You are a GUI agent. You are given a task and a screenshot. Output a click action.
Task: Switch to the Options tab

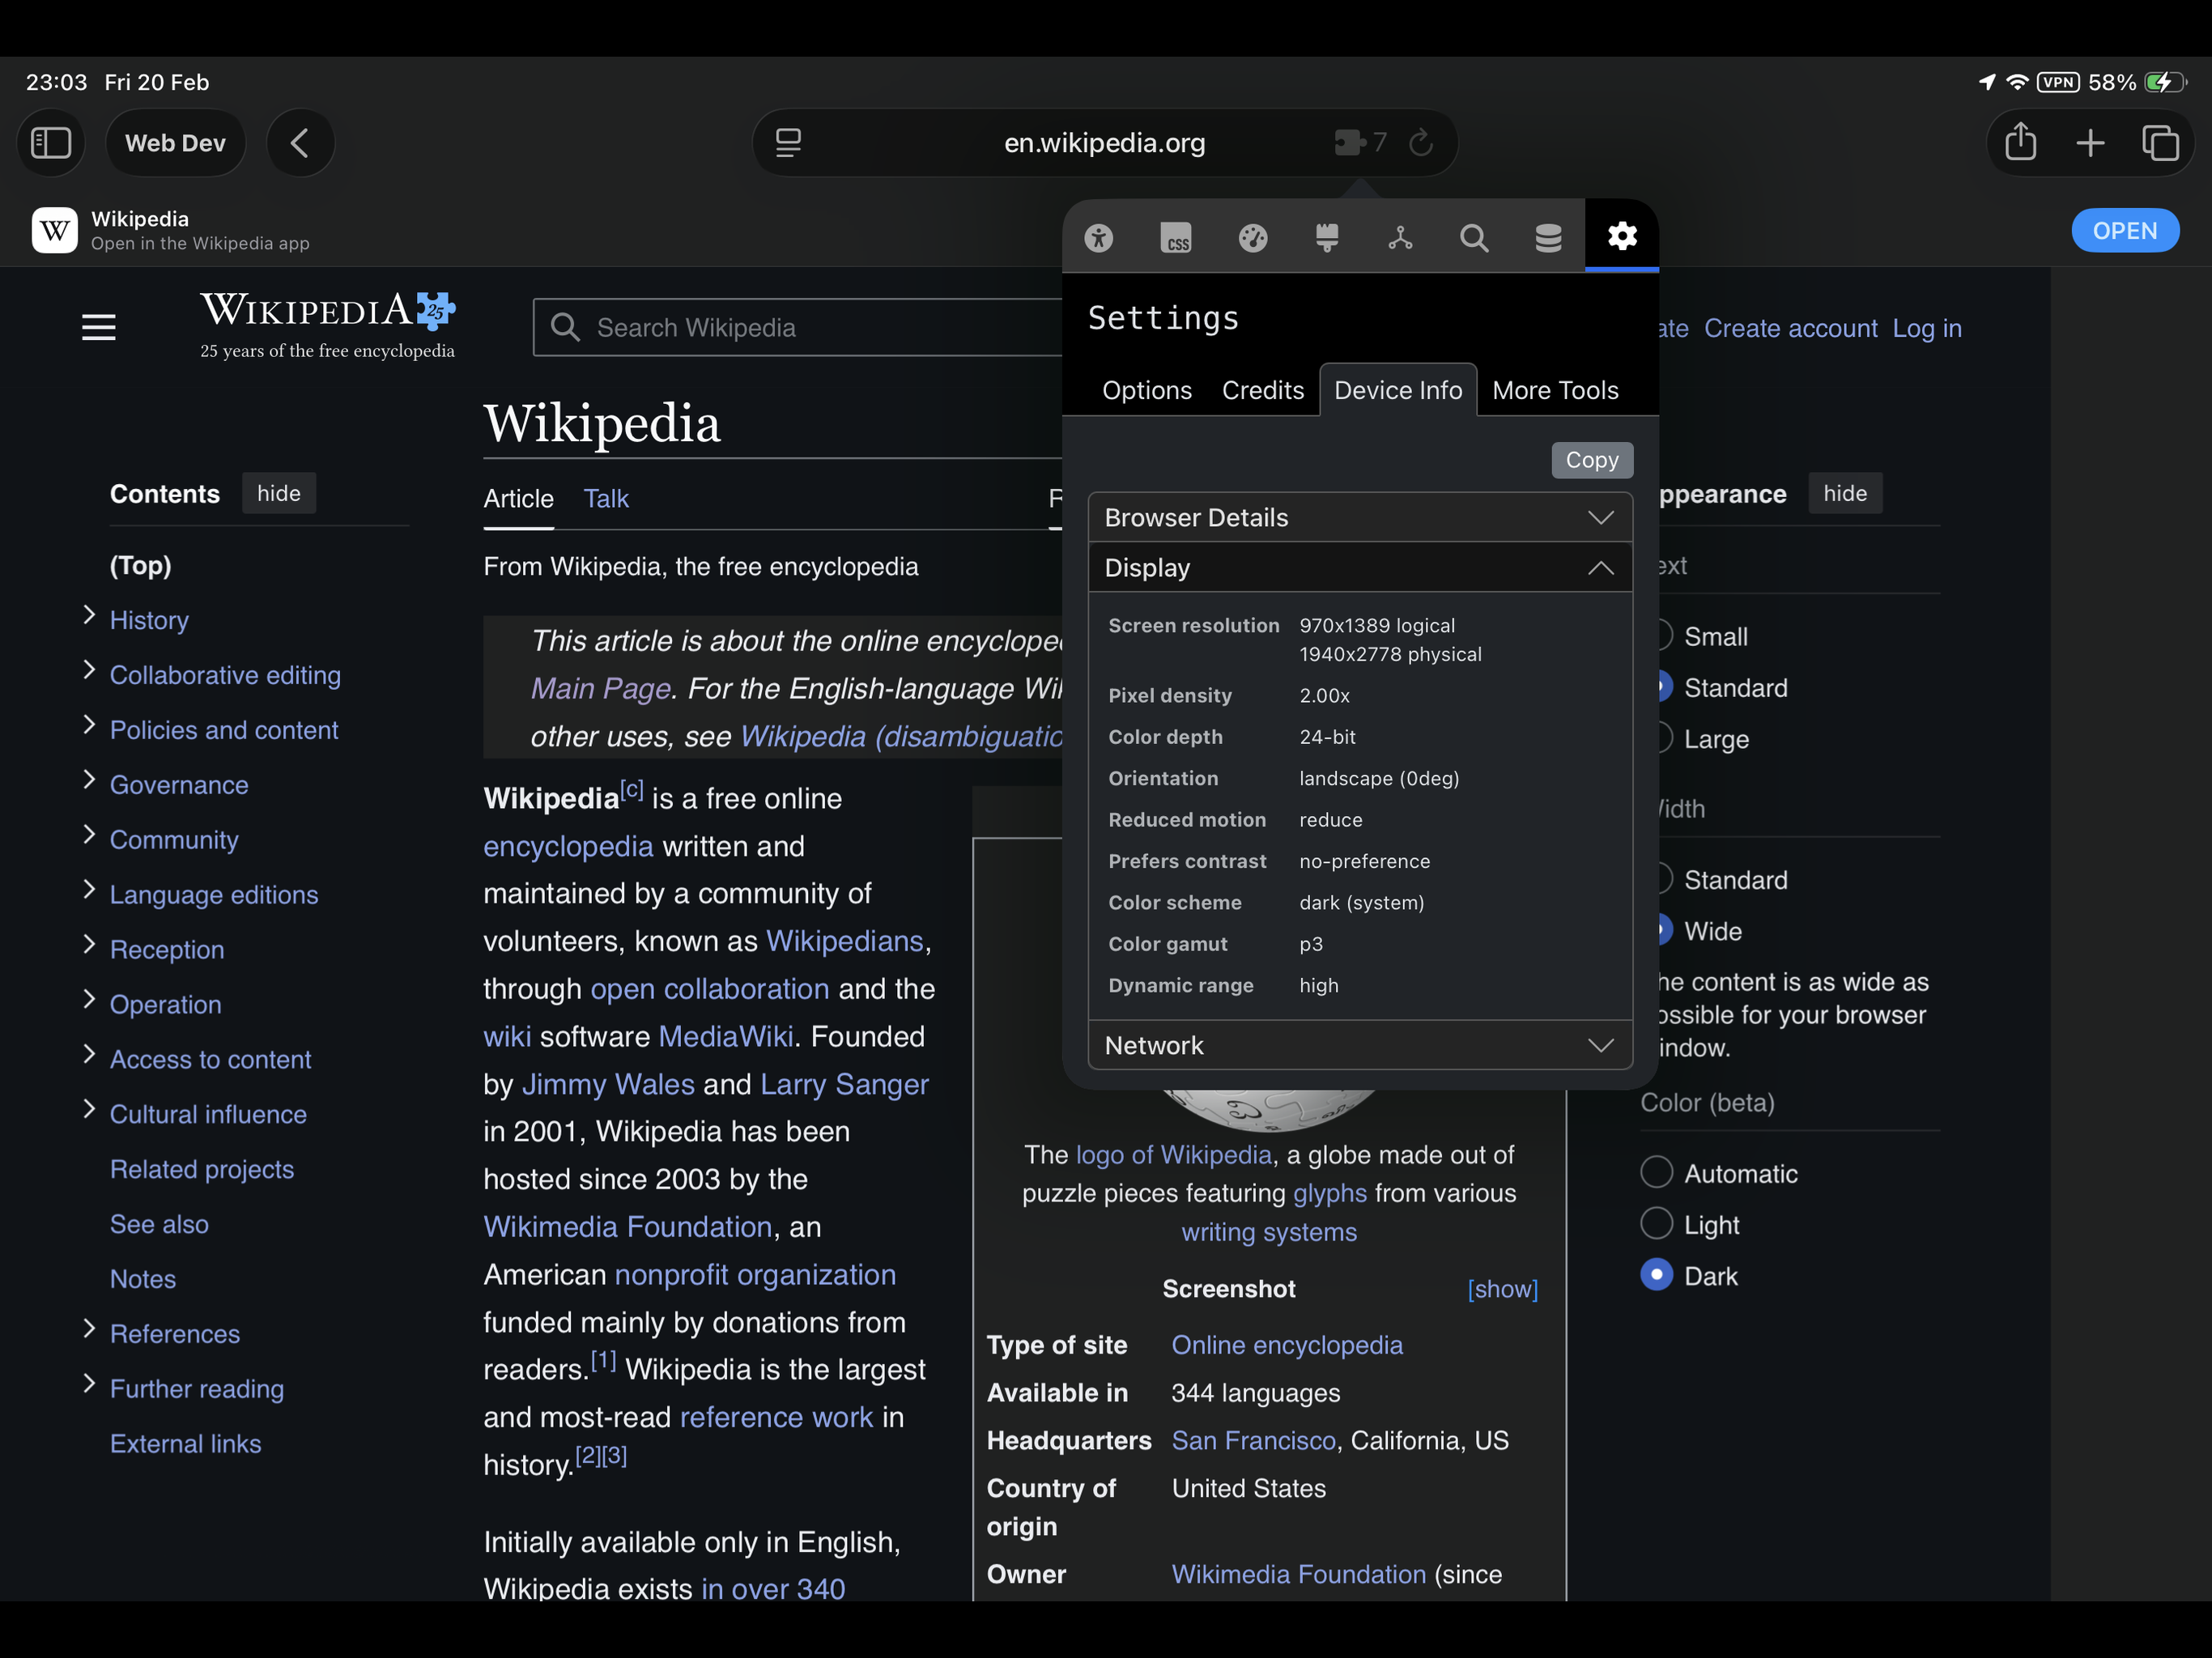click(x=1146, y=390)
